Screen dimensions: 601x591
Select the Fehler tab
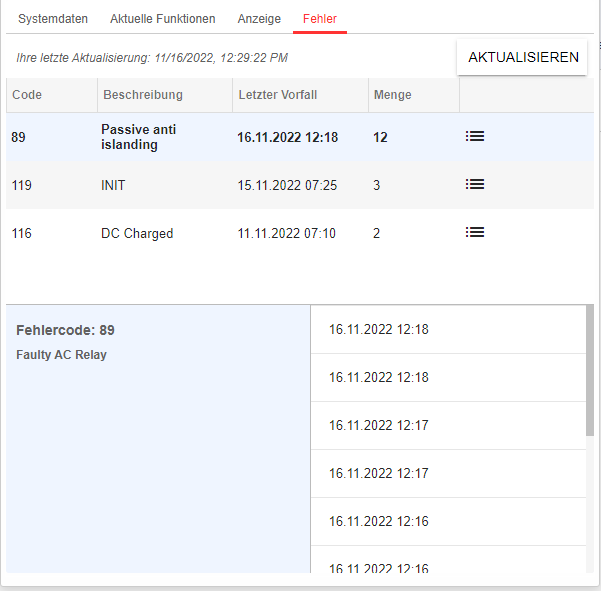tap(320, 19)
